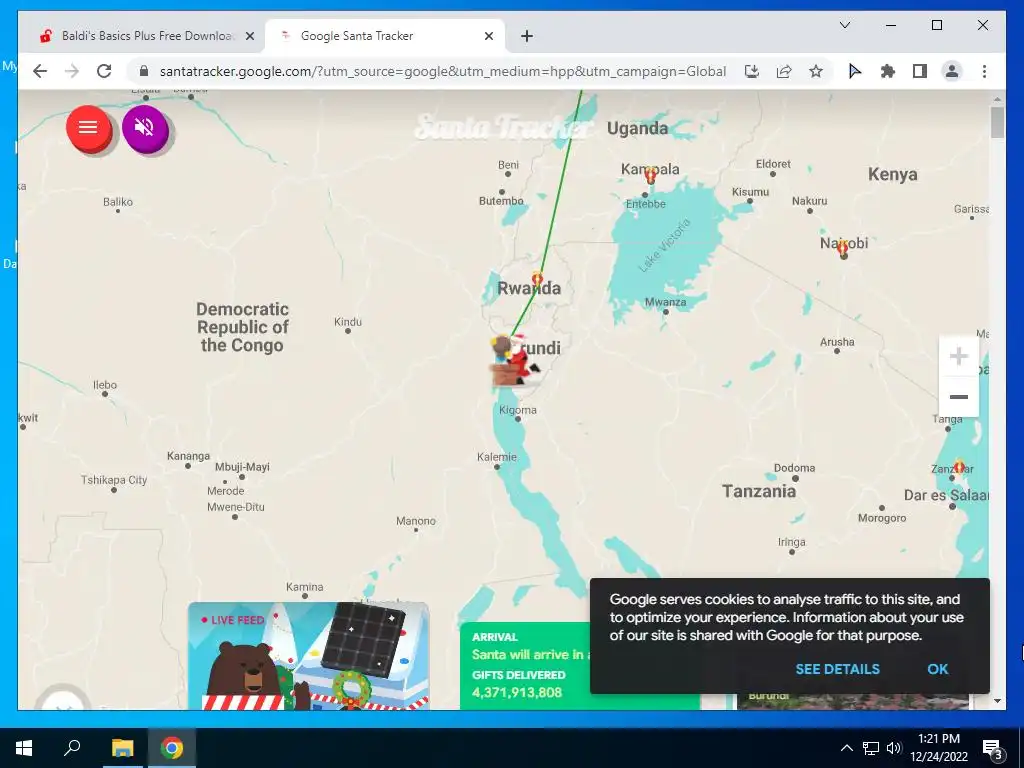Screen dimensions: 1024x768
Task: Open SEE DETAILS in the cookie notice
Action: tap(837, 669)
